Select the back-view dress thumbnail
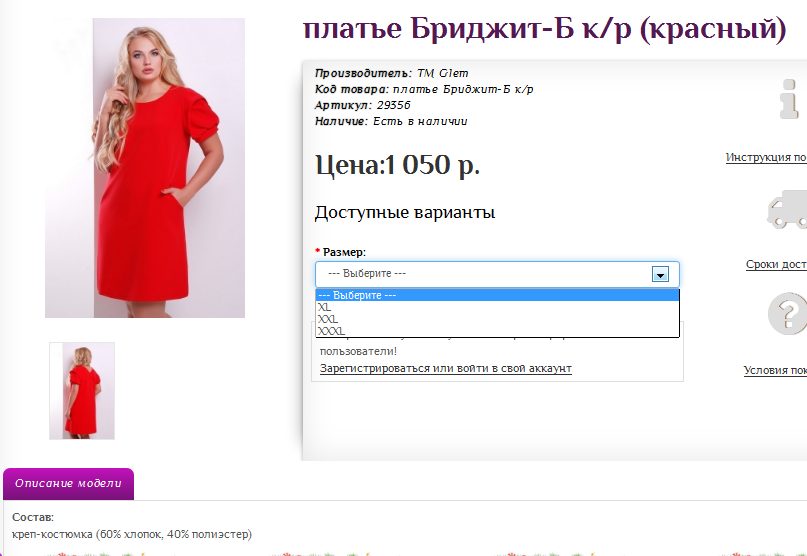The height and width of the screenshot is (556, 807). coord(82,391)
